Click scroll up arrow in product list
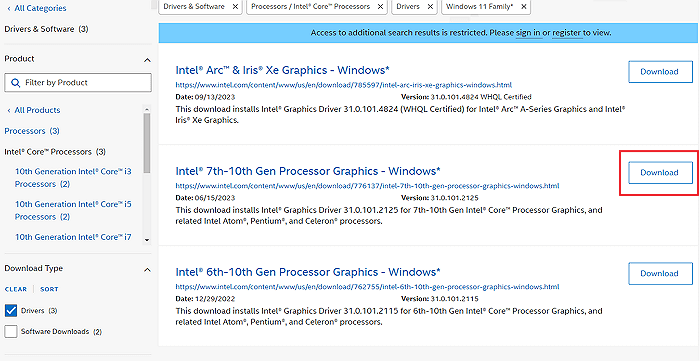This screenshot has width=700, height=361. [147, 109]
